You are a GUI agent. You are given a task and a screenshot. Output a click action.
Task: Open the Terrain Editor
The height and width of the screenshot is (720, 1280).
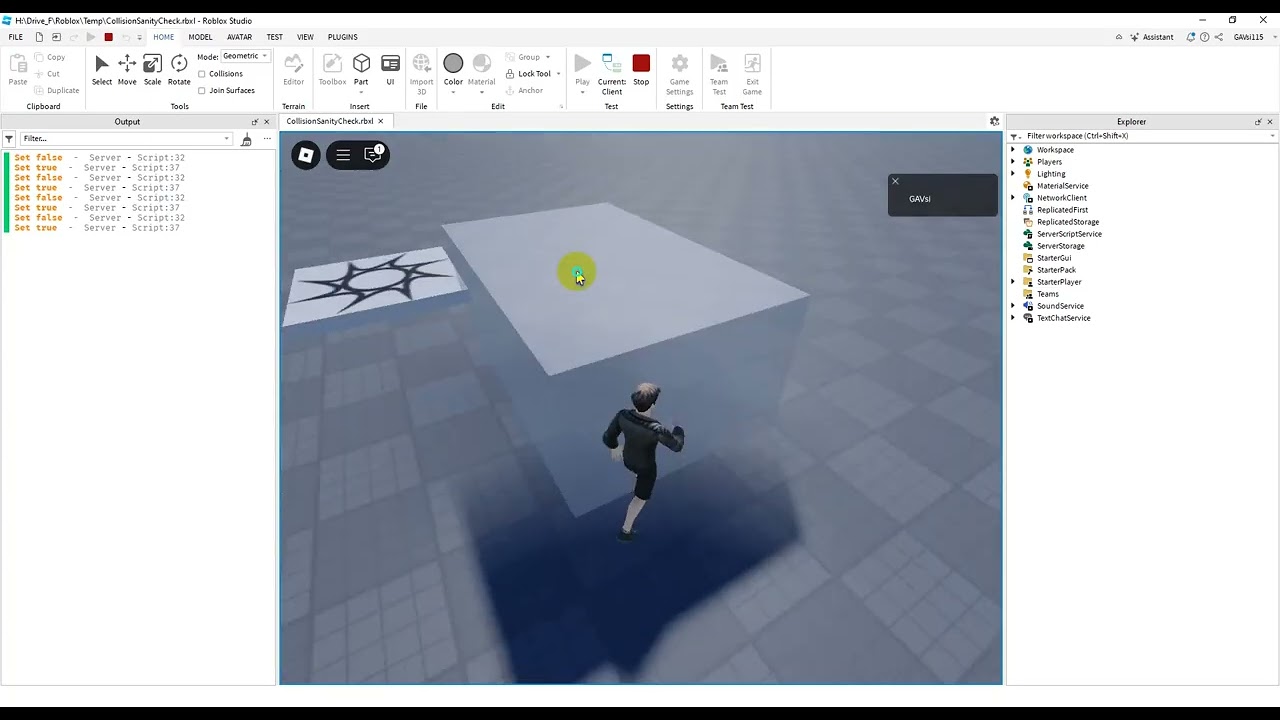pos(293,70)
